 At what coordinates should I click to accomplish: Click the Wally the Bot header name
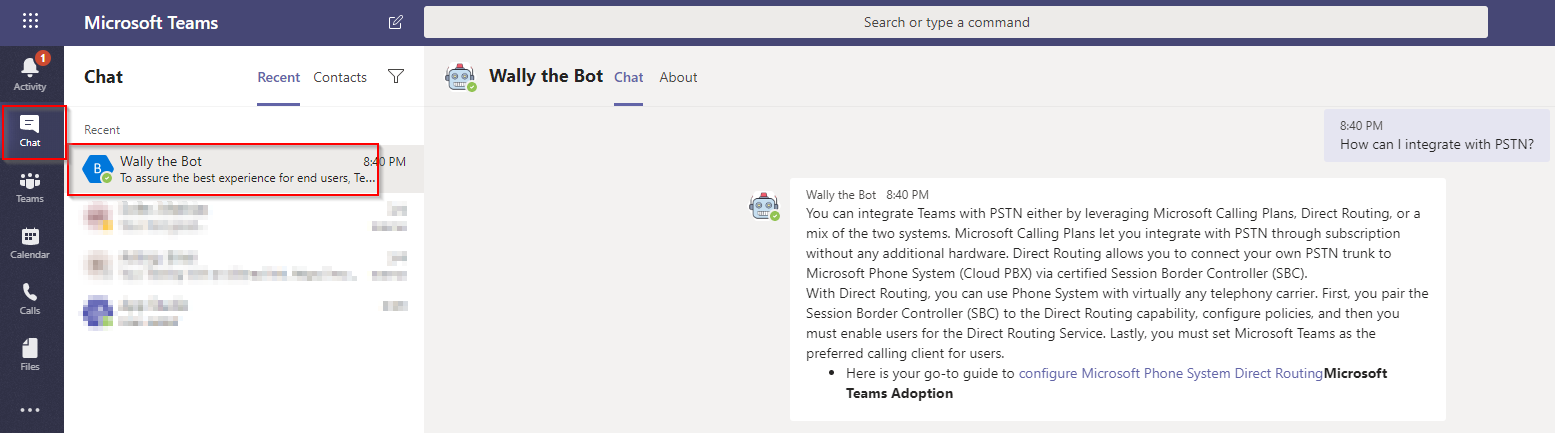pyautogui.click(x=546, y=76)
